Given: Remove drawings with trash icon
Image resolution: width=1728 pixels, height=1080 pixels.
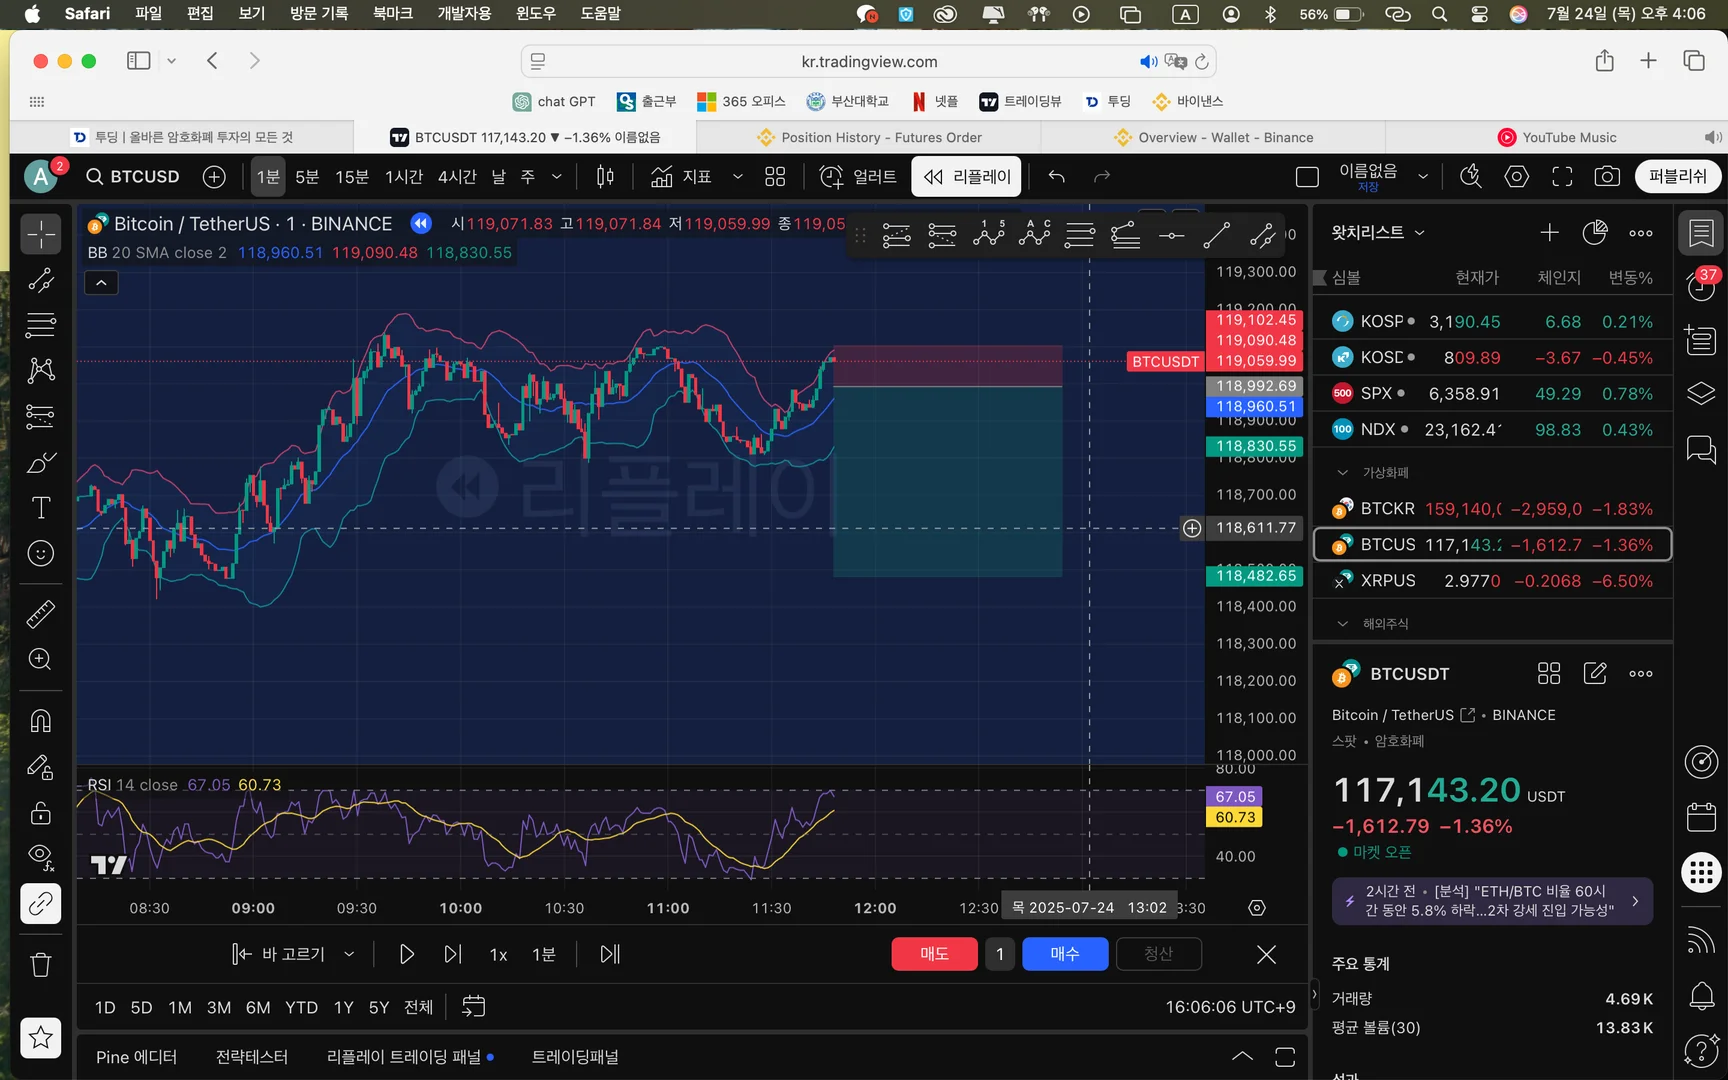Looking at the screenshot, I should tap(41, 965).
